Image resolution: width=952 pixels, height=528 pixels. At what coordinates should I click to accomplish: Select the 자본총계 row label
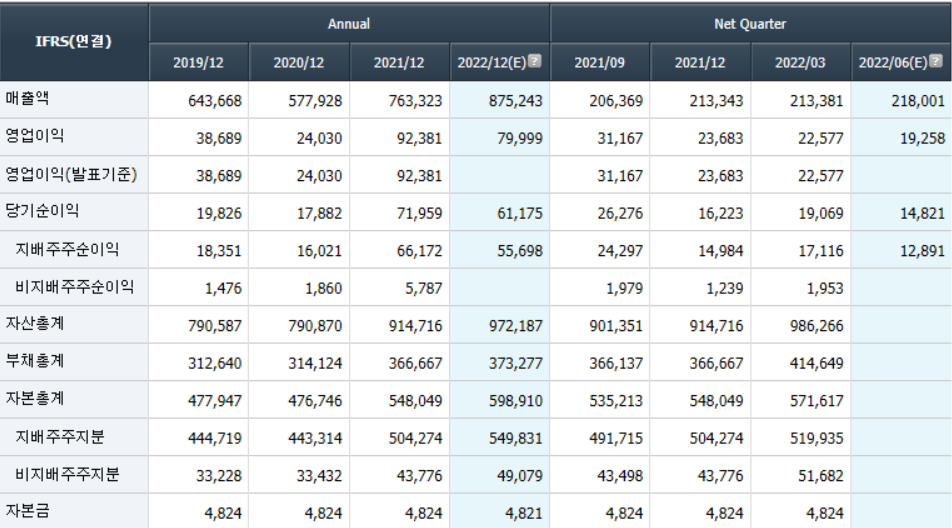tap(35, 399)
